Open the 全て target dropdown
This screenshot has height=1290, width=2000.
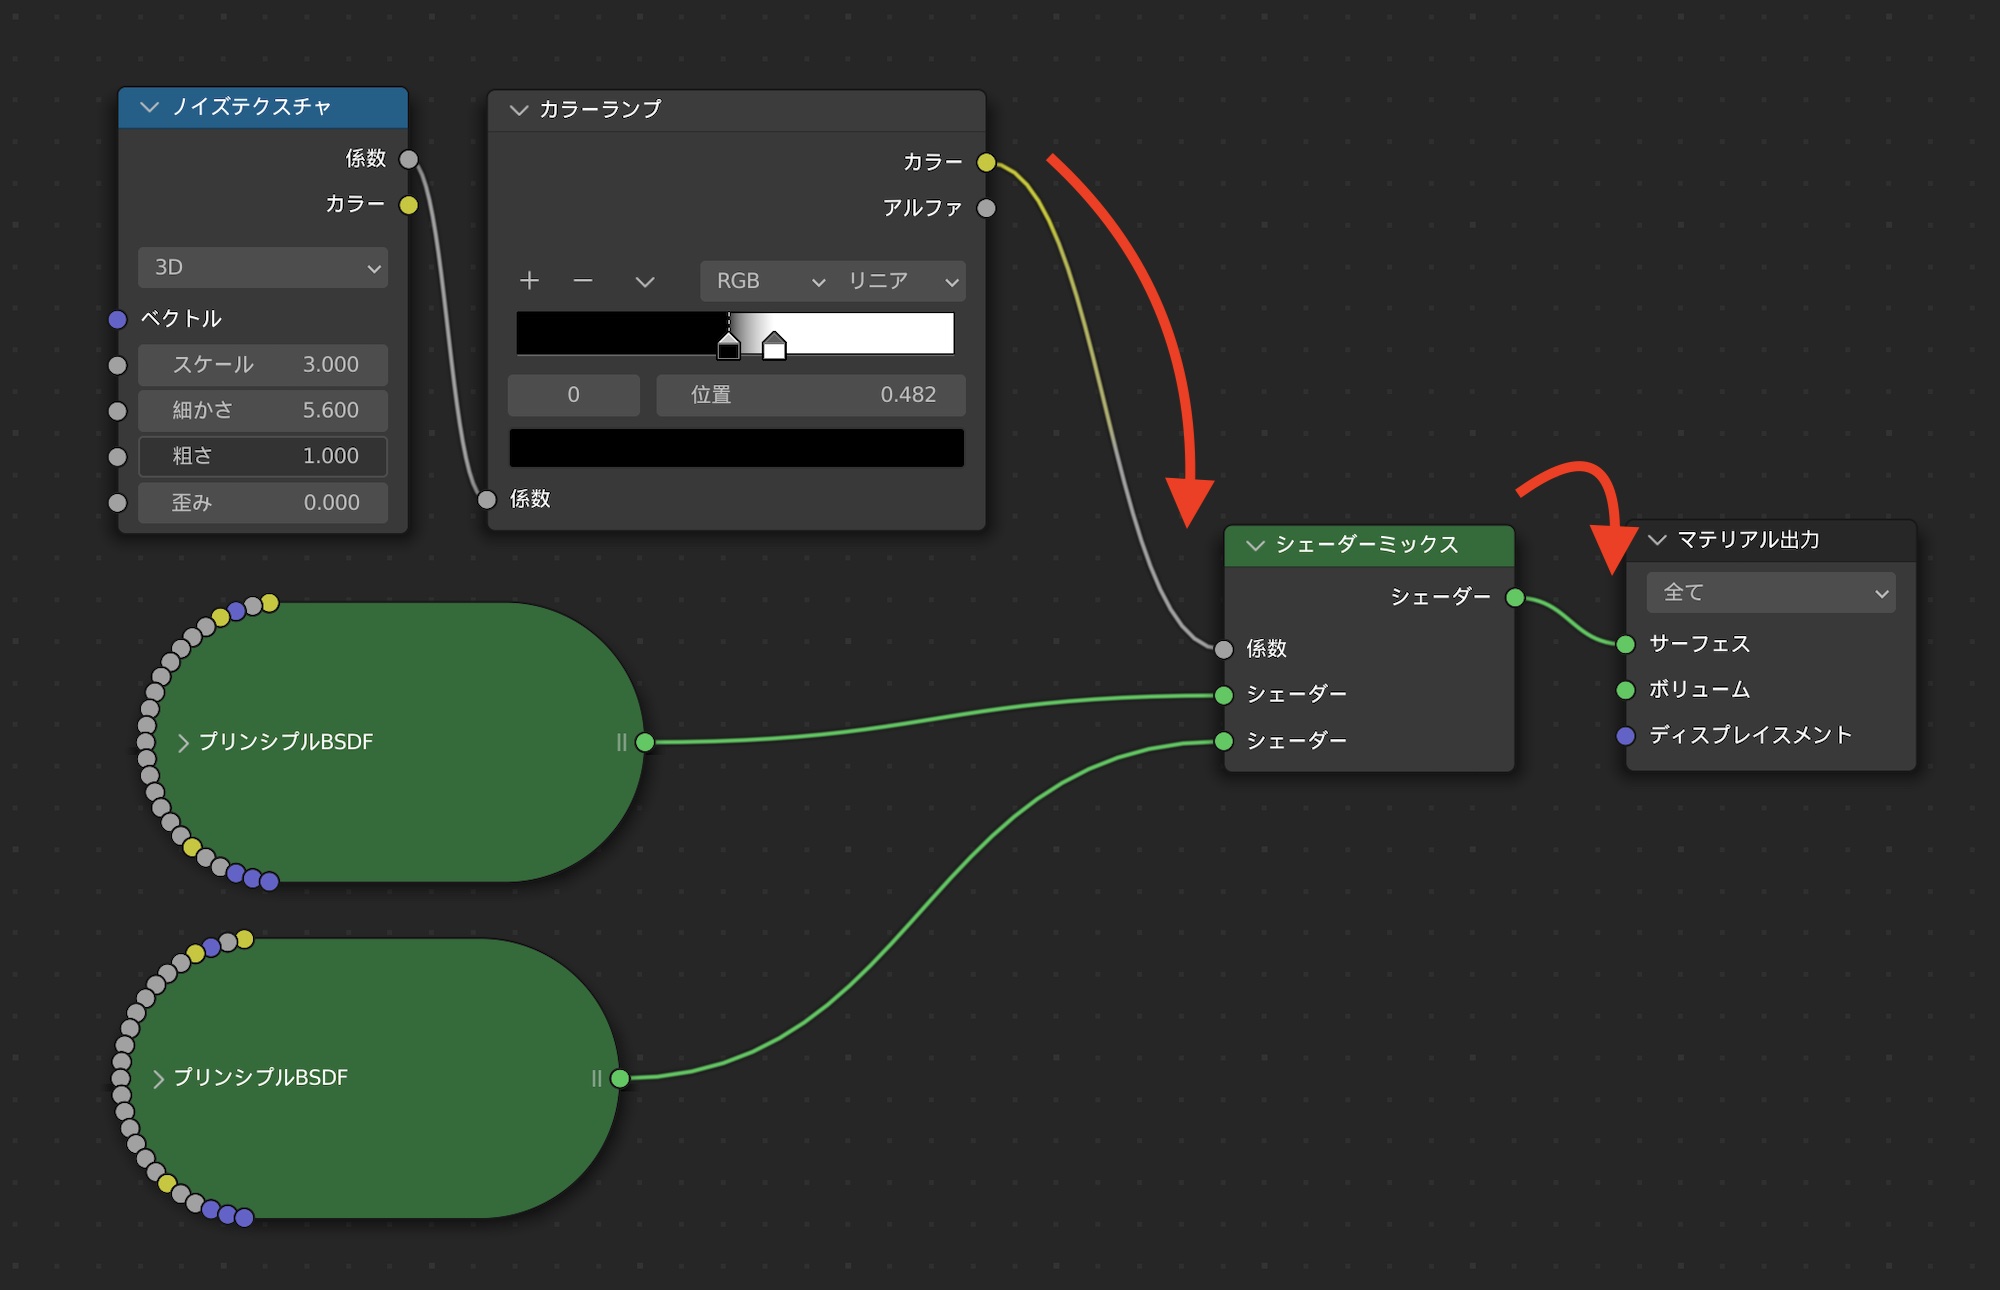(x=1771, y=593)
